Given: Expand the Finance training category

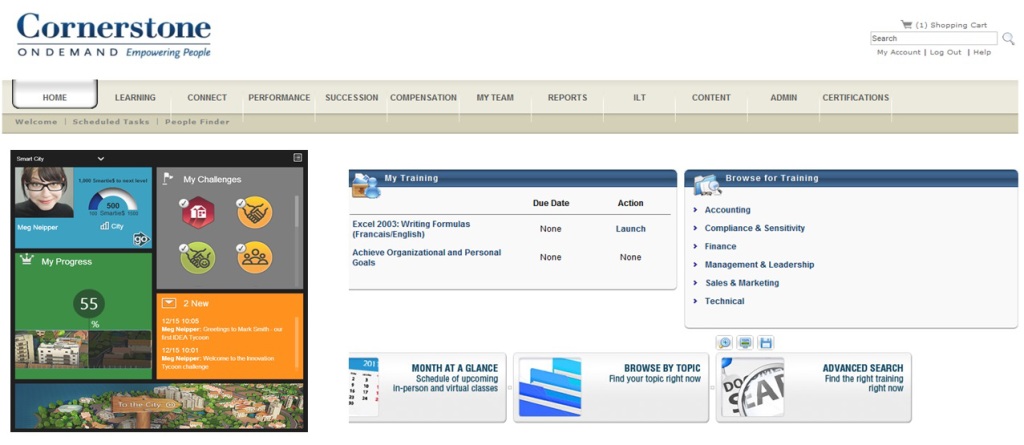Looking at the screenshot, I should 720,246.
